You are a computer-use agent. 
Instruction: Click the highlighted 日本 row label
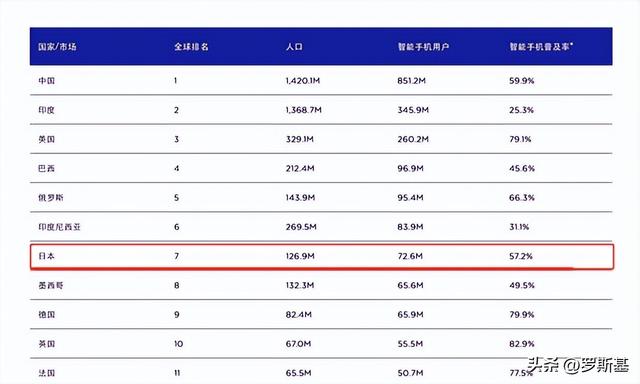coord(47,256)
